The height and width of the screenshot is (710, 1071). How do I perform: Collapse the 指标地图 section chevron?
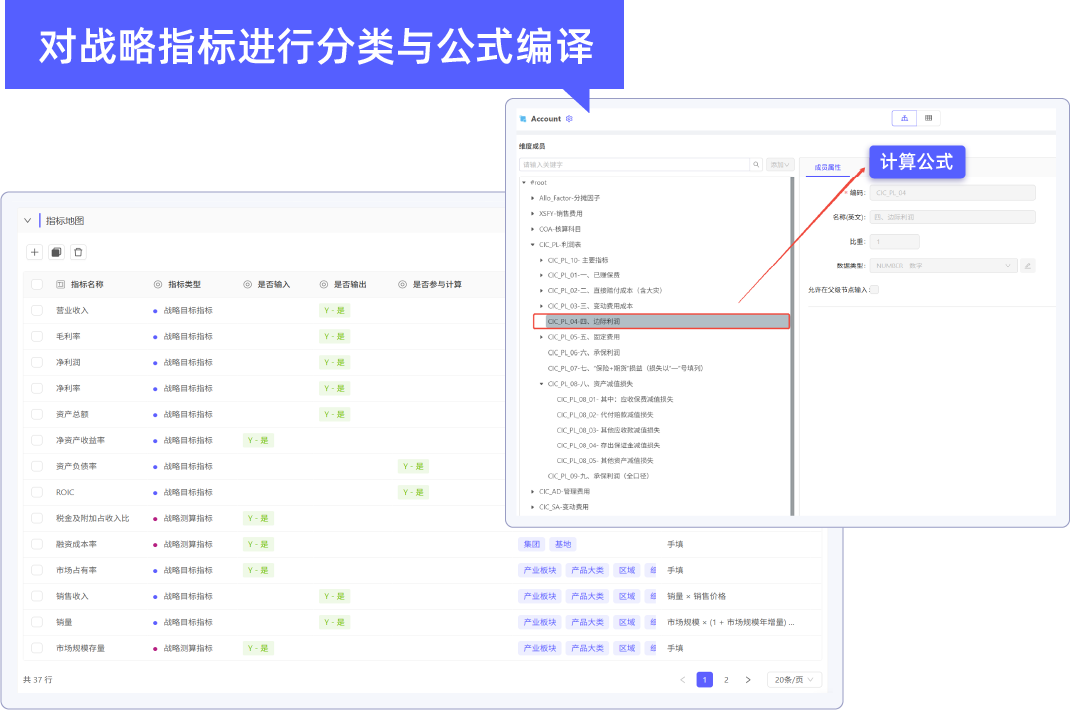(x=28, y=221)
